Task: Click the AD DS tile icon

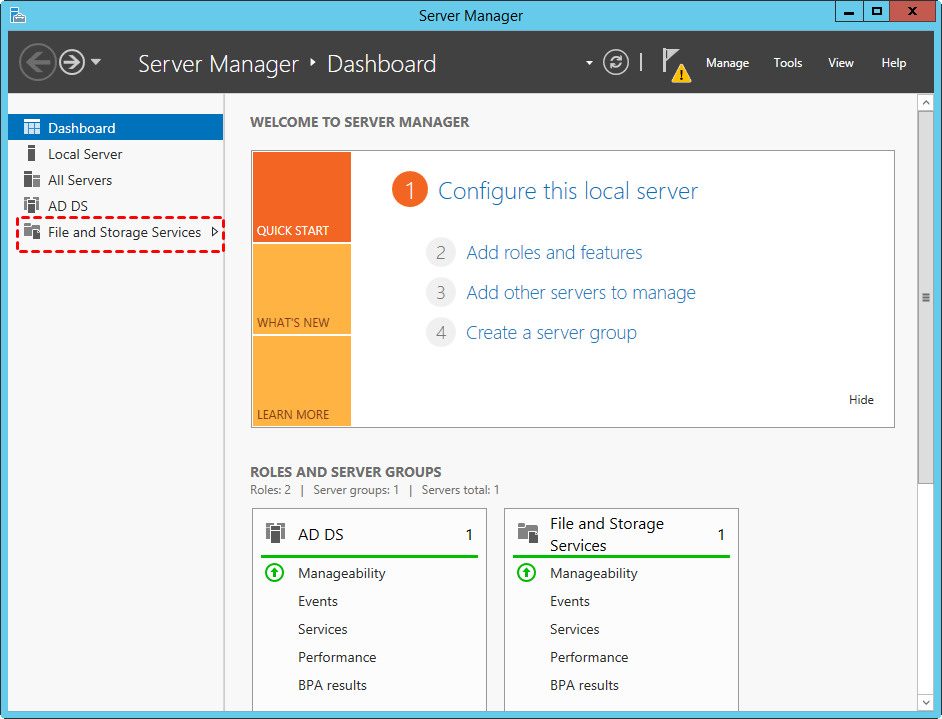Action: pos(275,533)
